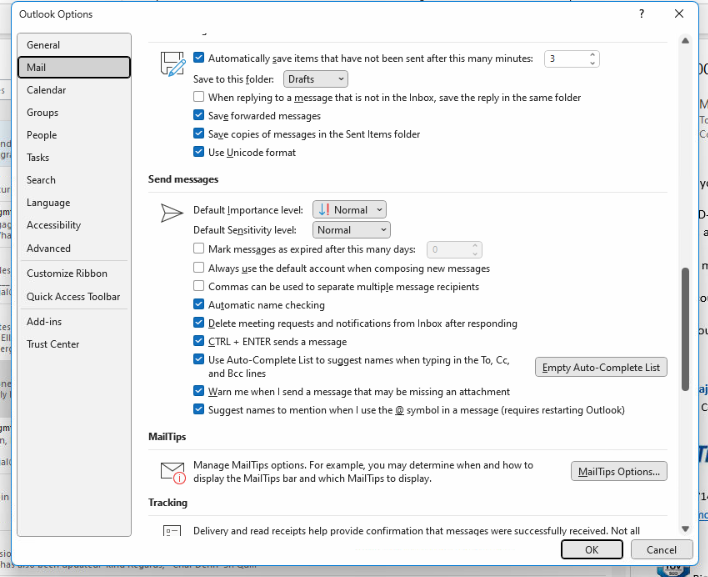This screenshot has height=577, width=708.
Task: Click the expired days up arrow
Action: click(x=475, y=246)
